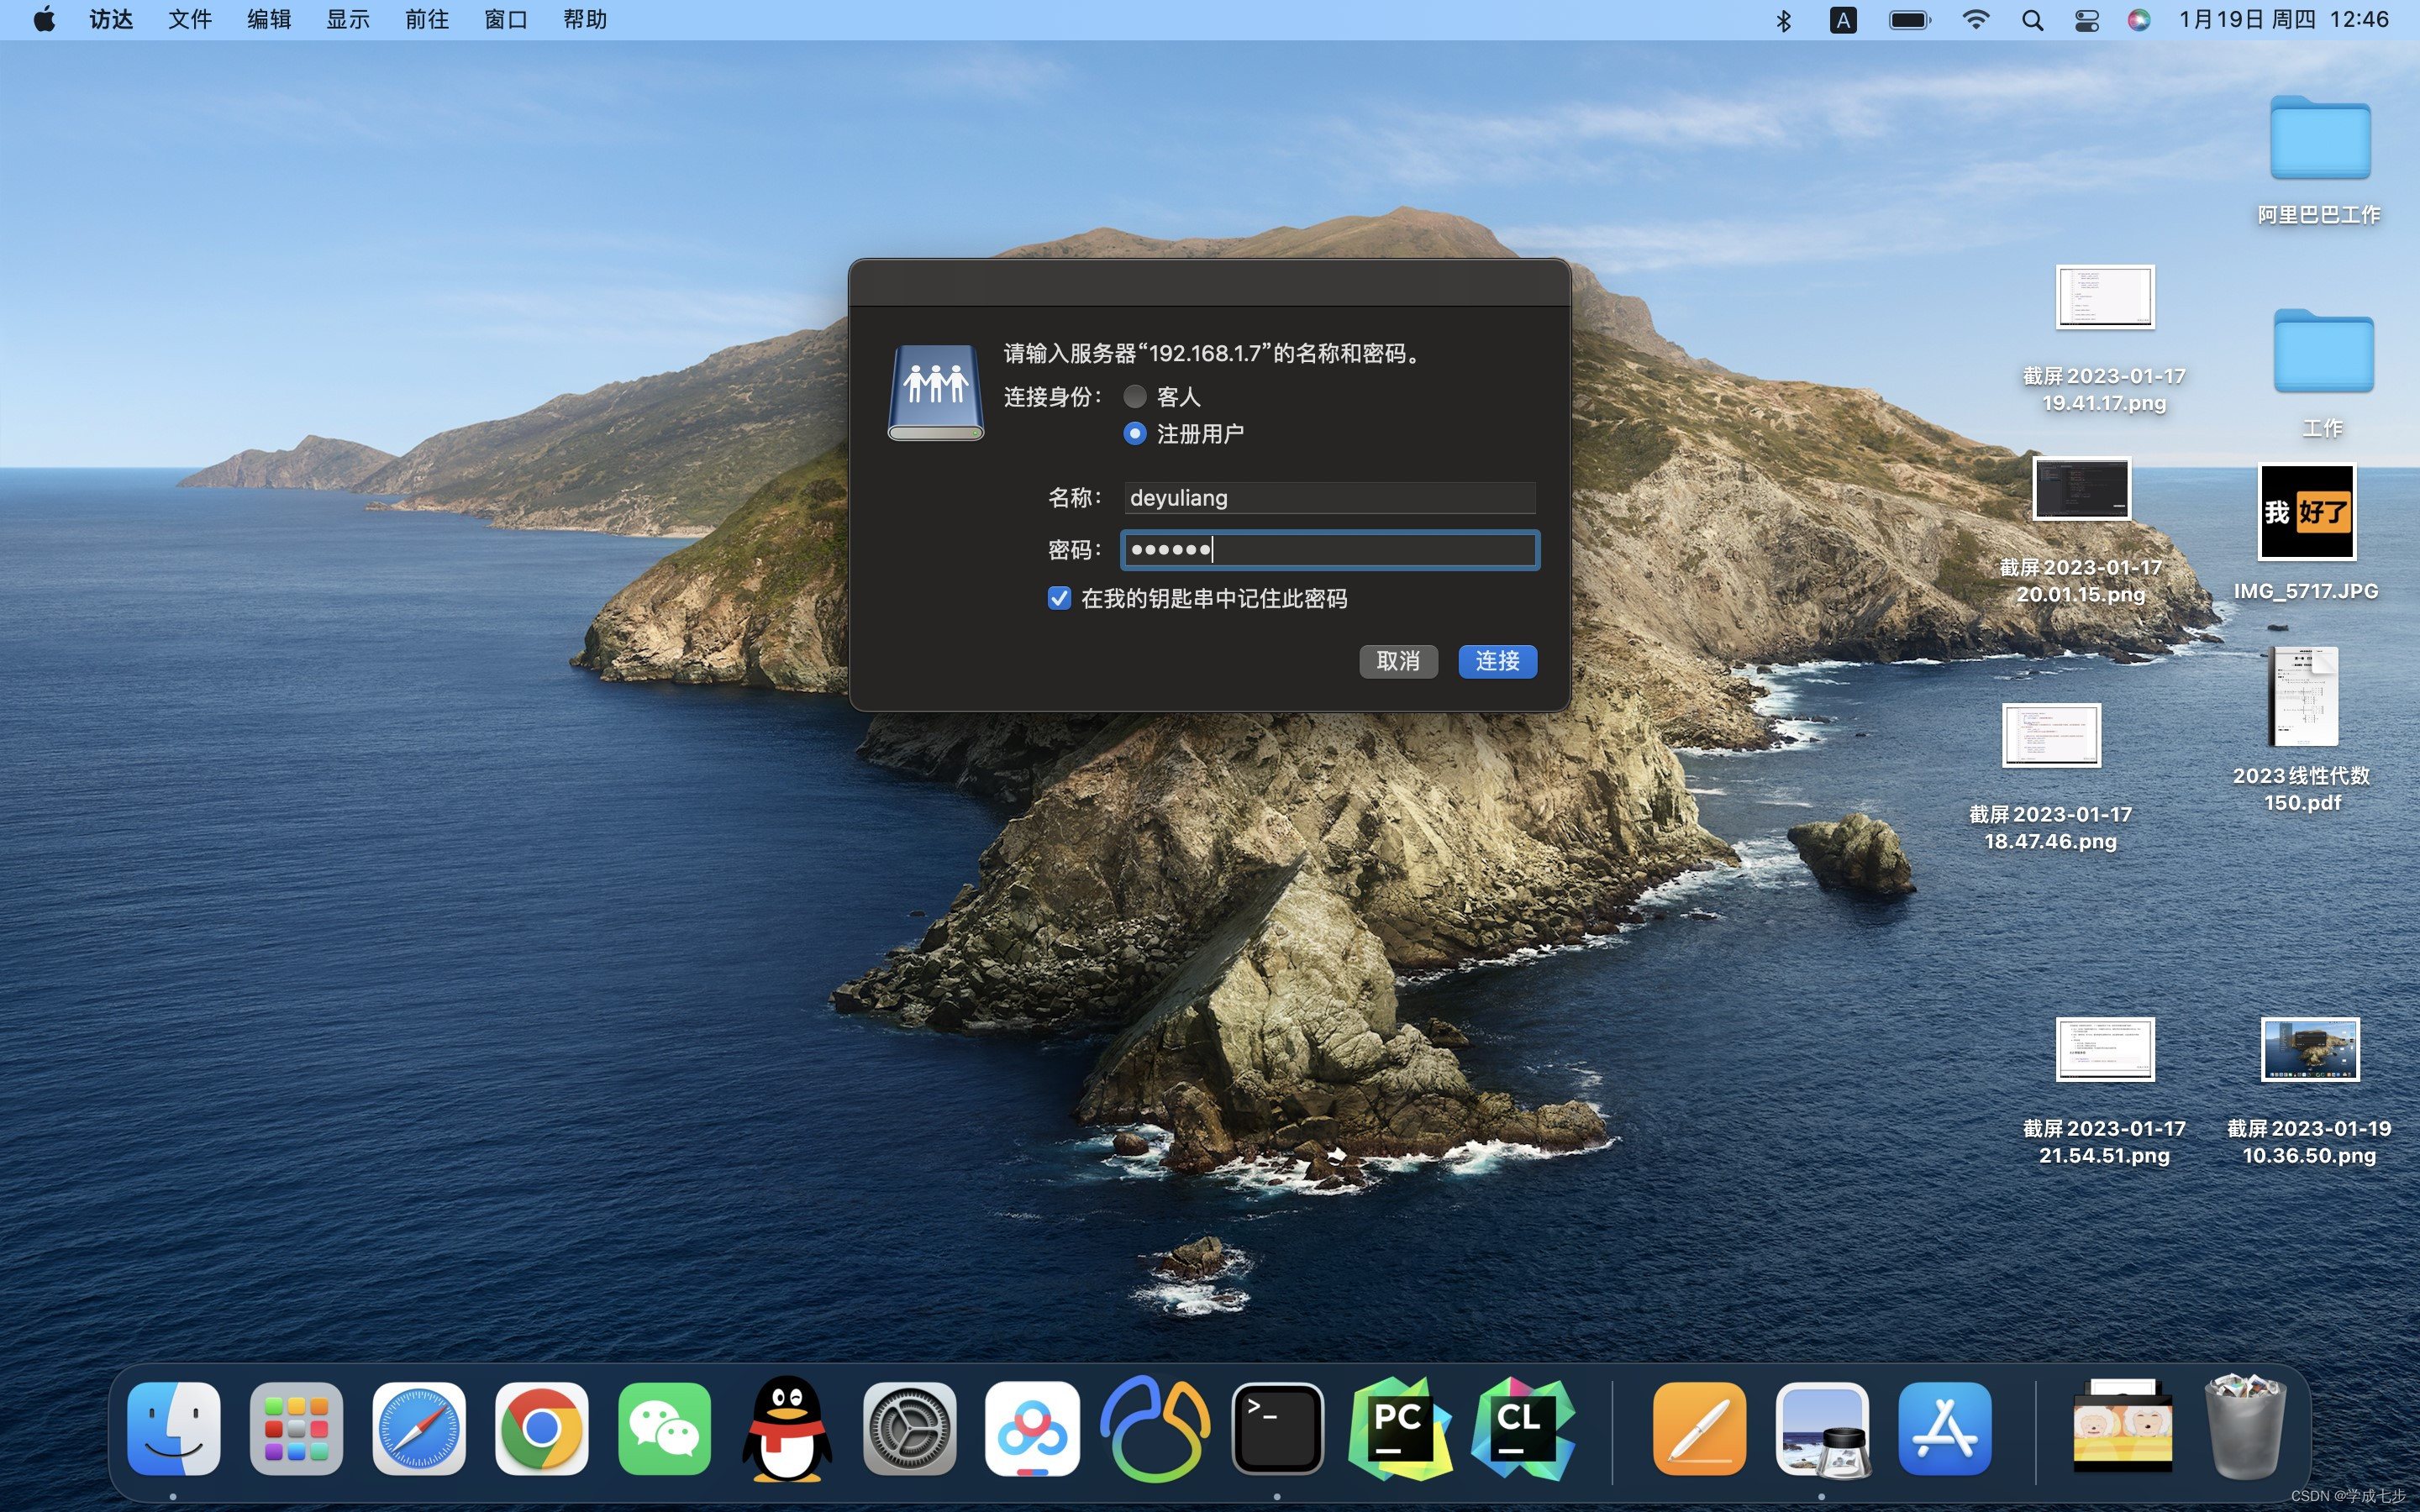Launch QQ penguin app in dock
Screen dimensions: 2420x1512
787,1428
